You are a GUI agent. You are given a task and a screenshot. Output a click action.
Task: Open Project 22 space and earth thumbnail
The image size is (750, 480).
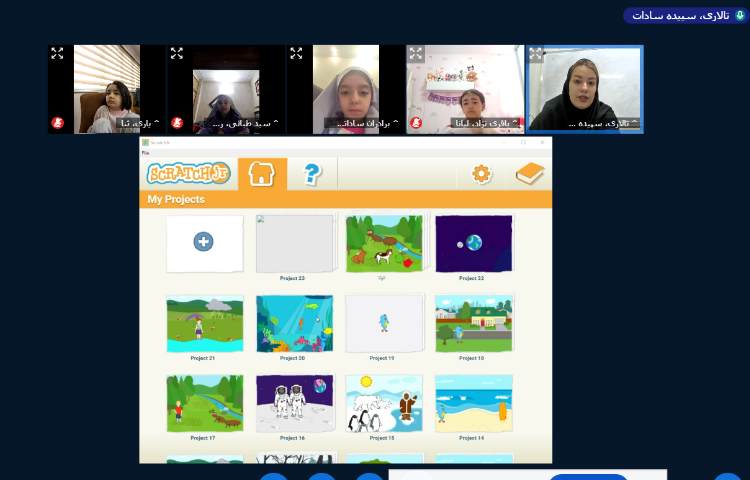pos(474,244)
